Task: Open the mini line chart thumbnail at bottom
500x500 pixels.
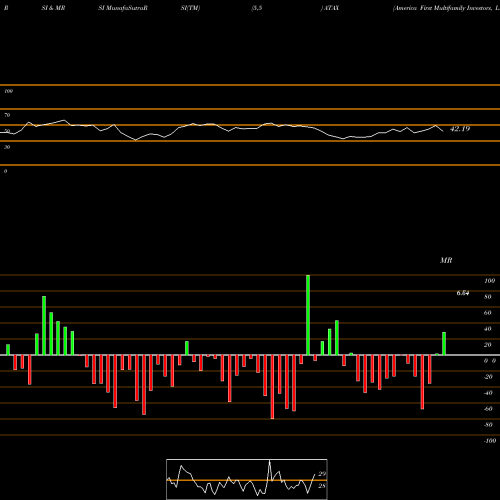Action: (247, 479)
